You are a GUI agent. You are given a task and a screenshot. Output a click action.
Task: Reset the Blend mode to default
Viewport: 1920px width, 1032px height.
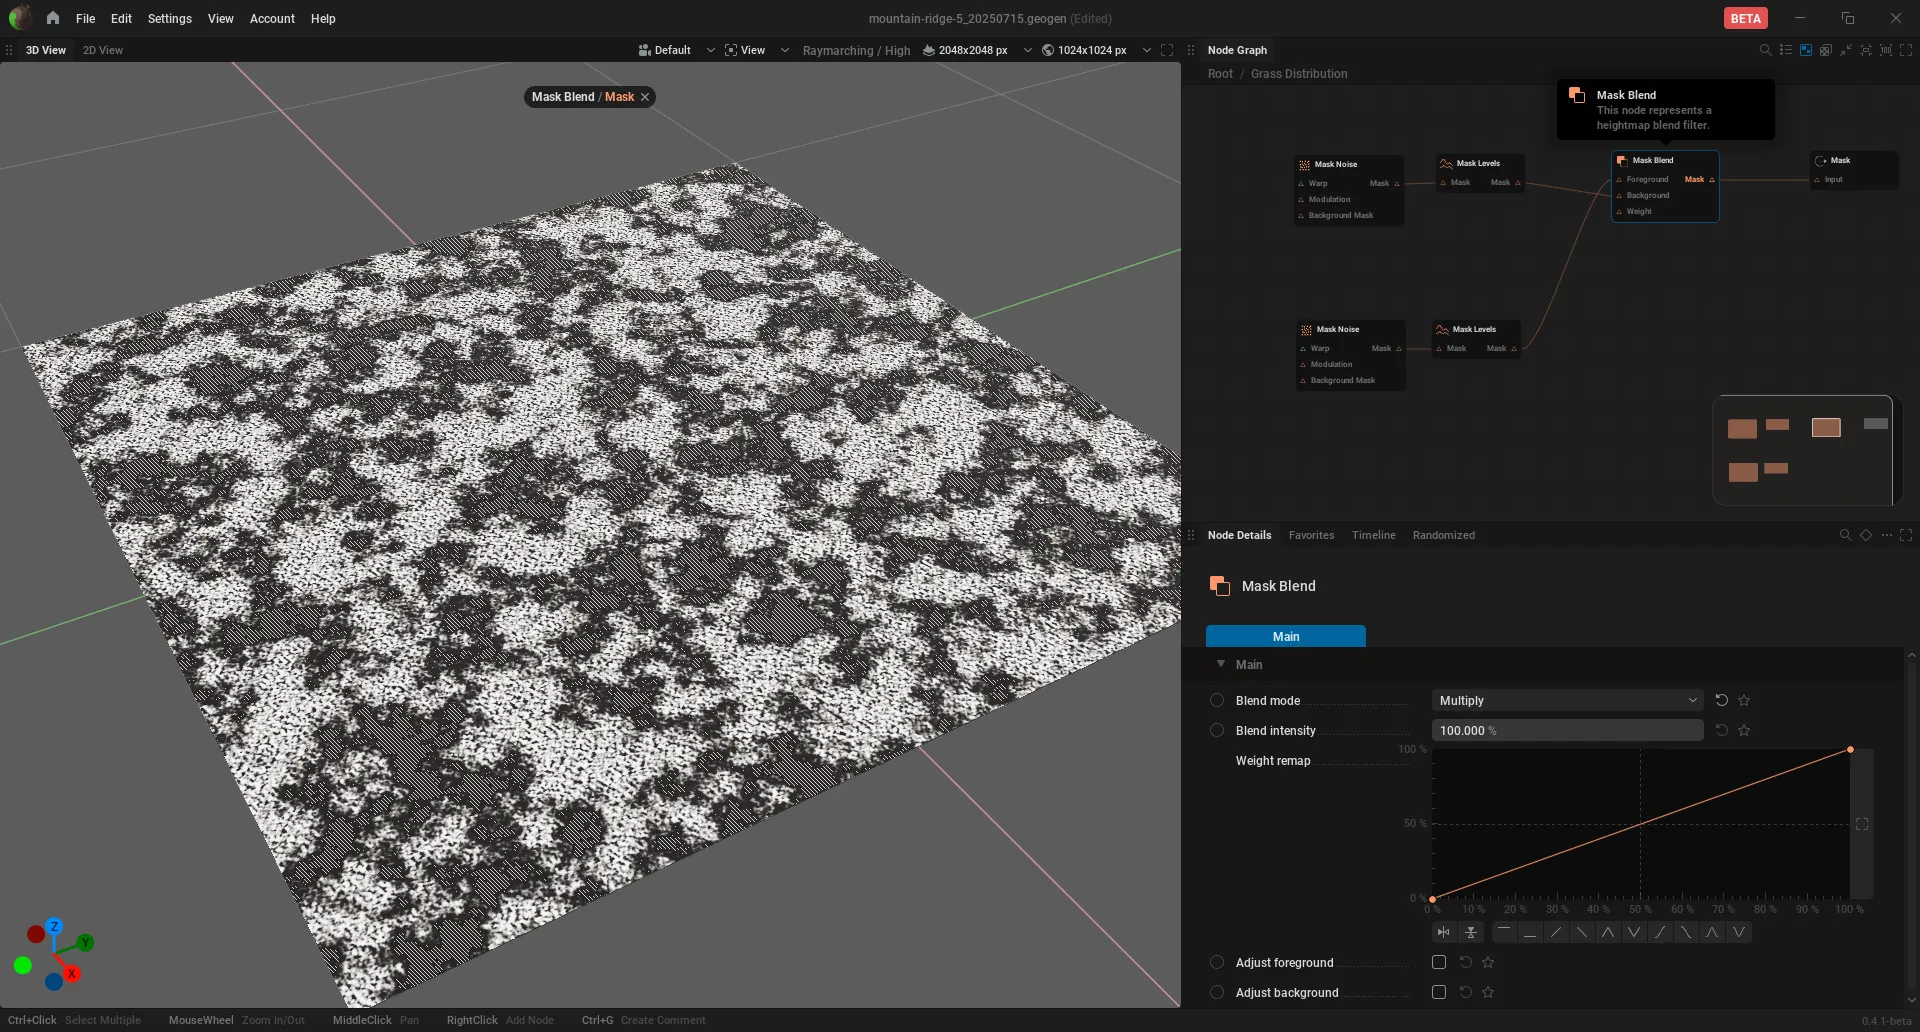[1722, 700]
